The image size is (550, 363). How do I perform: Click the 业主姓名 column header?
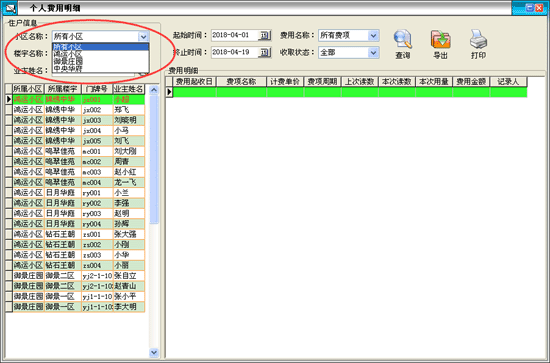click(x=129, y=89)
